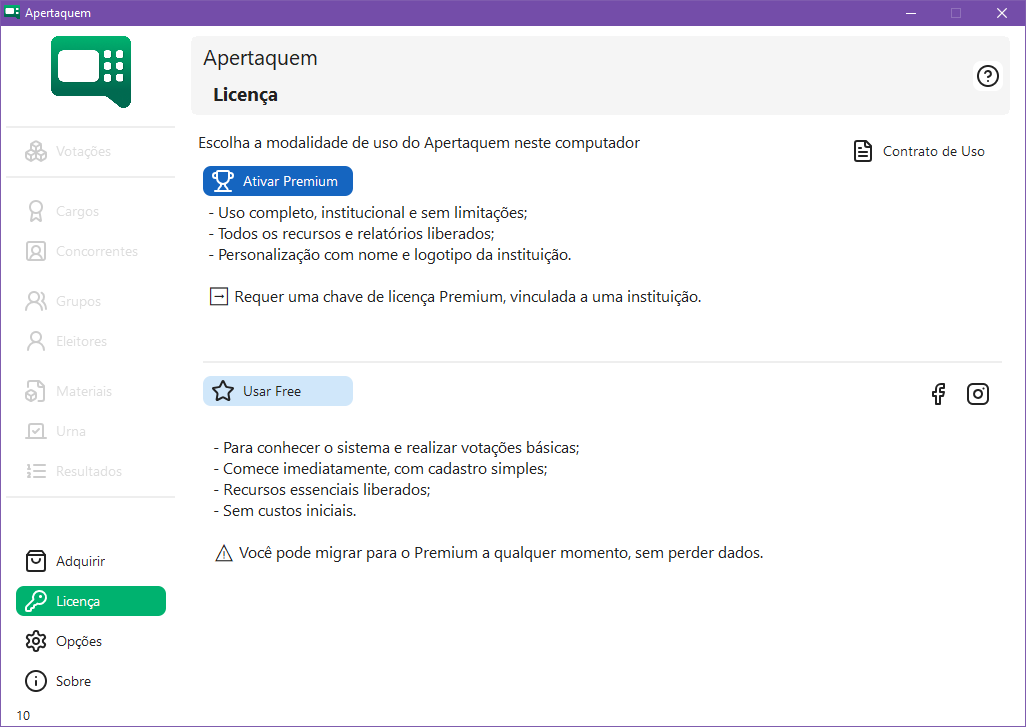Click line 'Sem custos iniciais.'

285,511
